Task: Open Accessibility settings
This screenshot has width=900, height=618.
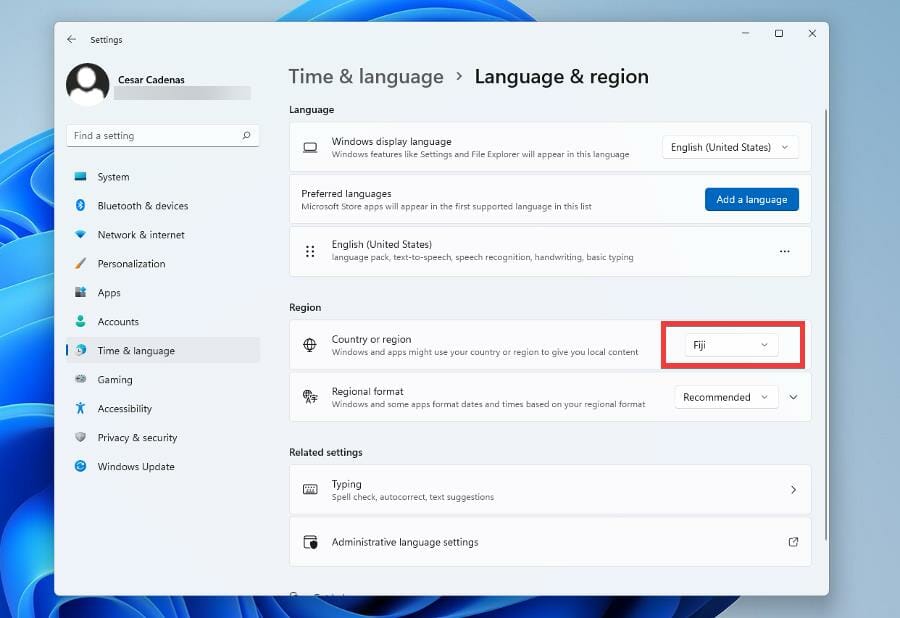Action: (x=163, y=409)
